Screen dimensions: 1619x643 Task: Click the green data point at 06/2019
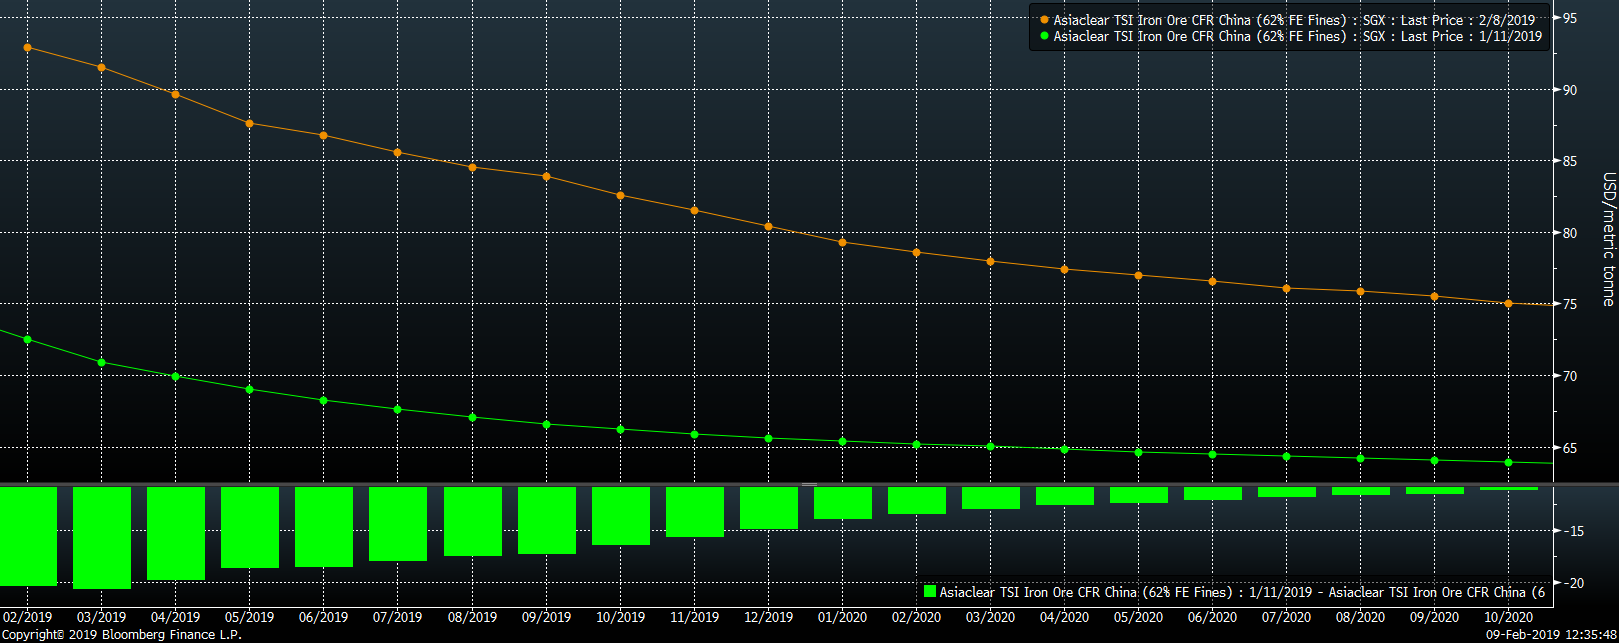click(323, 400)
